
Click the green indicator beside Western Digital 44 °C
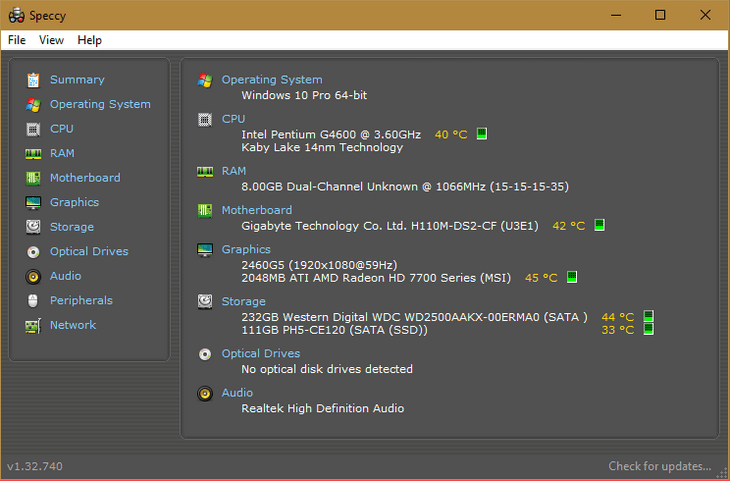(x=648, y=317)
